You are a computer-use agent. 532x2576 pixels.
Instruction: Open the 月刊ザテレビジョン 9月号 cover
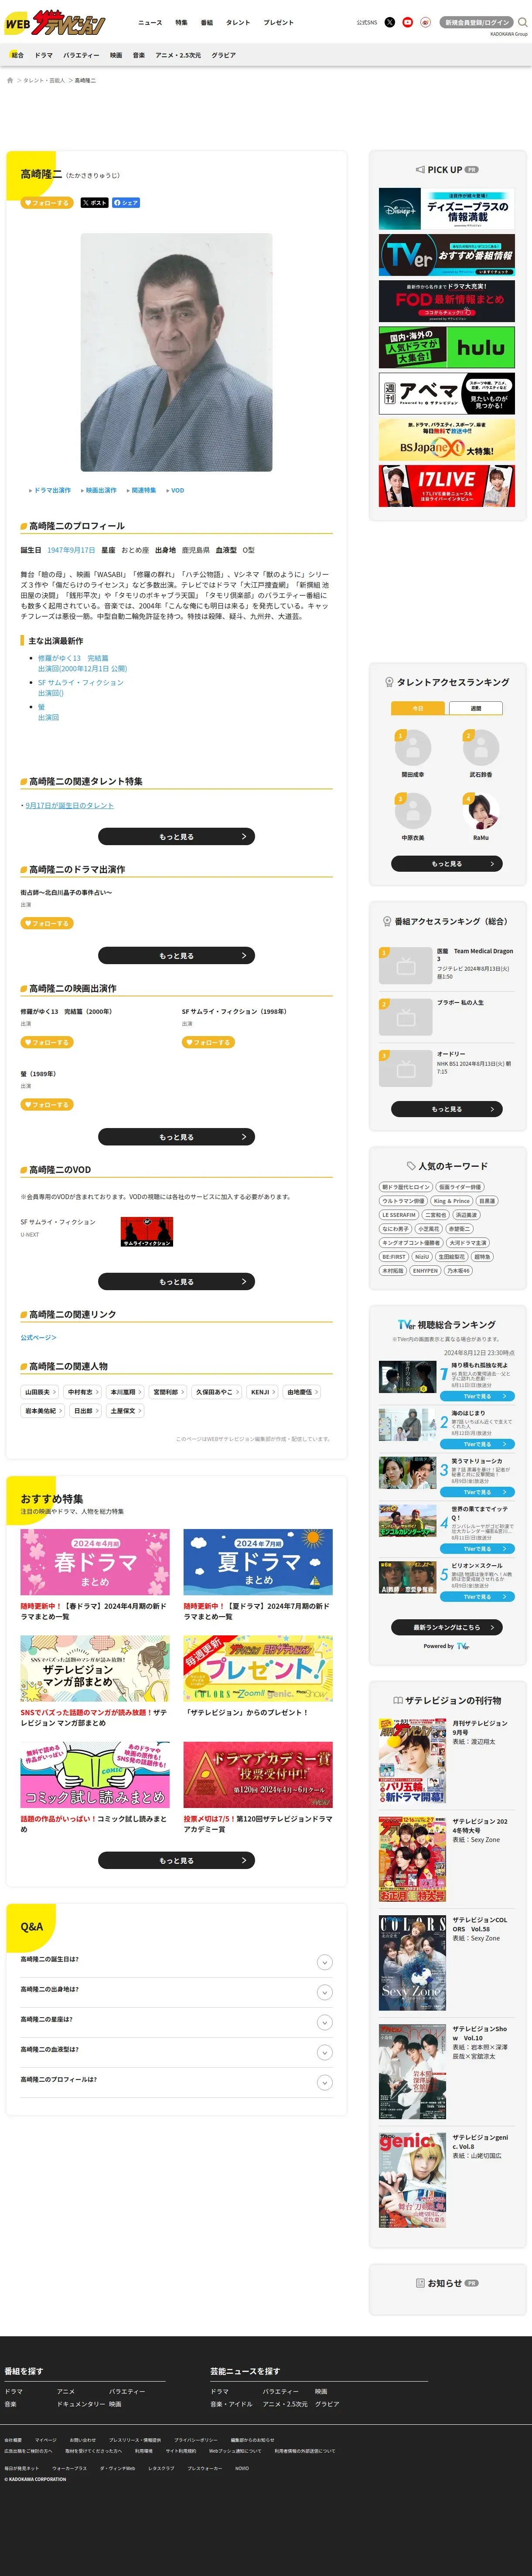(x=412, y=1760)
